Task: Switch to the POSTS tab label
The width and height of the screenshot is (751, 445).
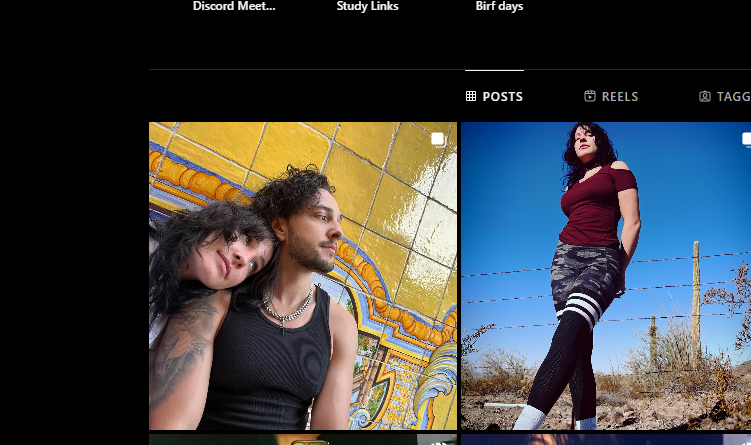Action: coord(502,97)
